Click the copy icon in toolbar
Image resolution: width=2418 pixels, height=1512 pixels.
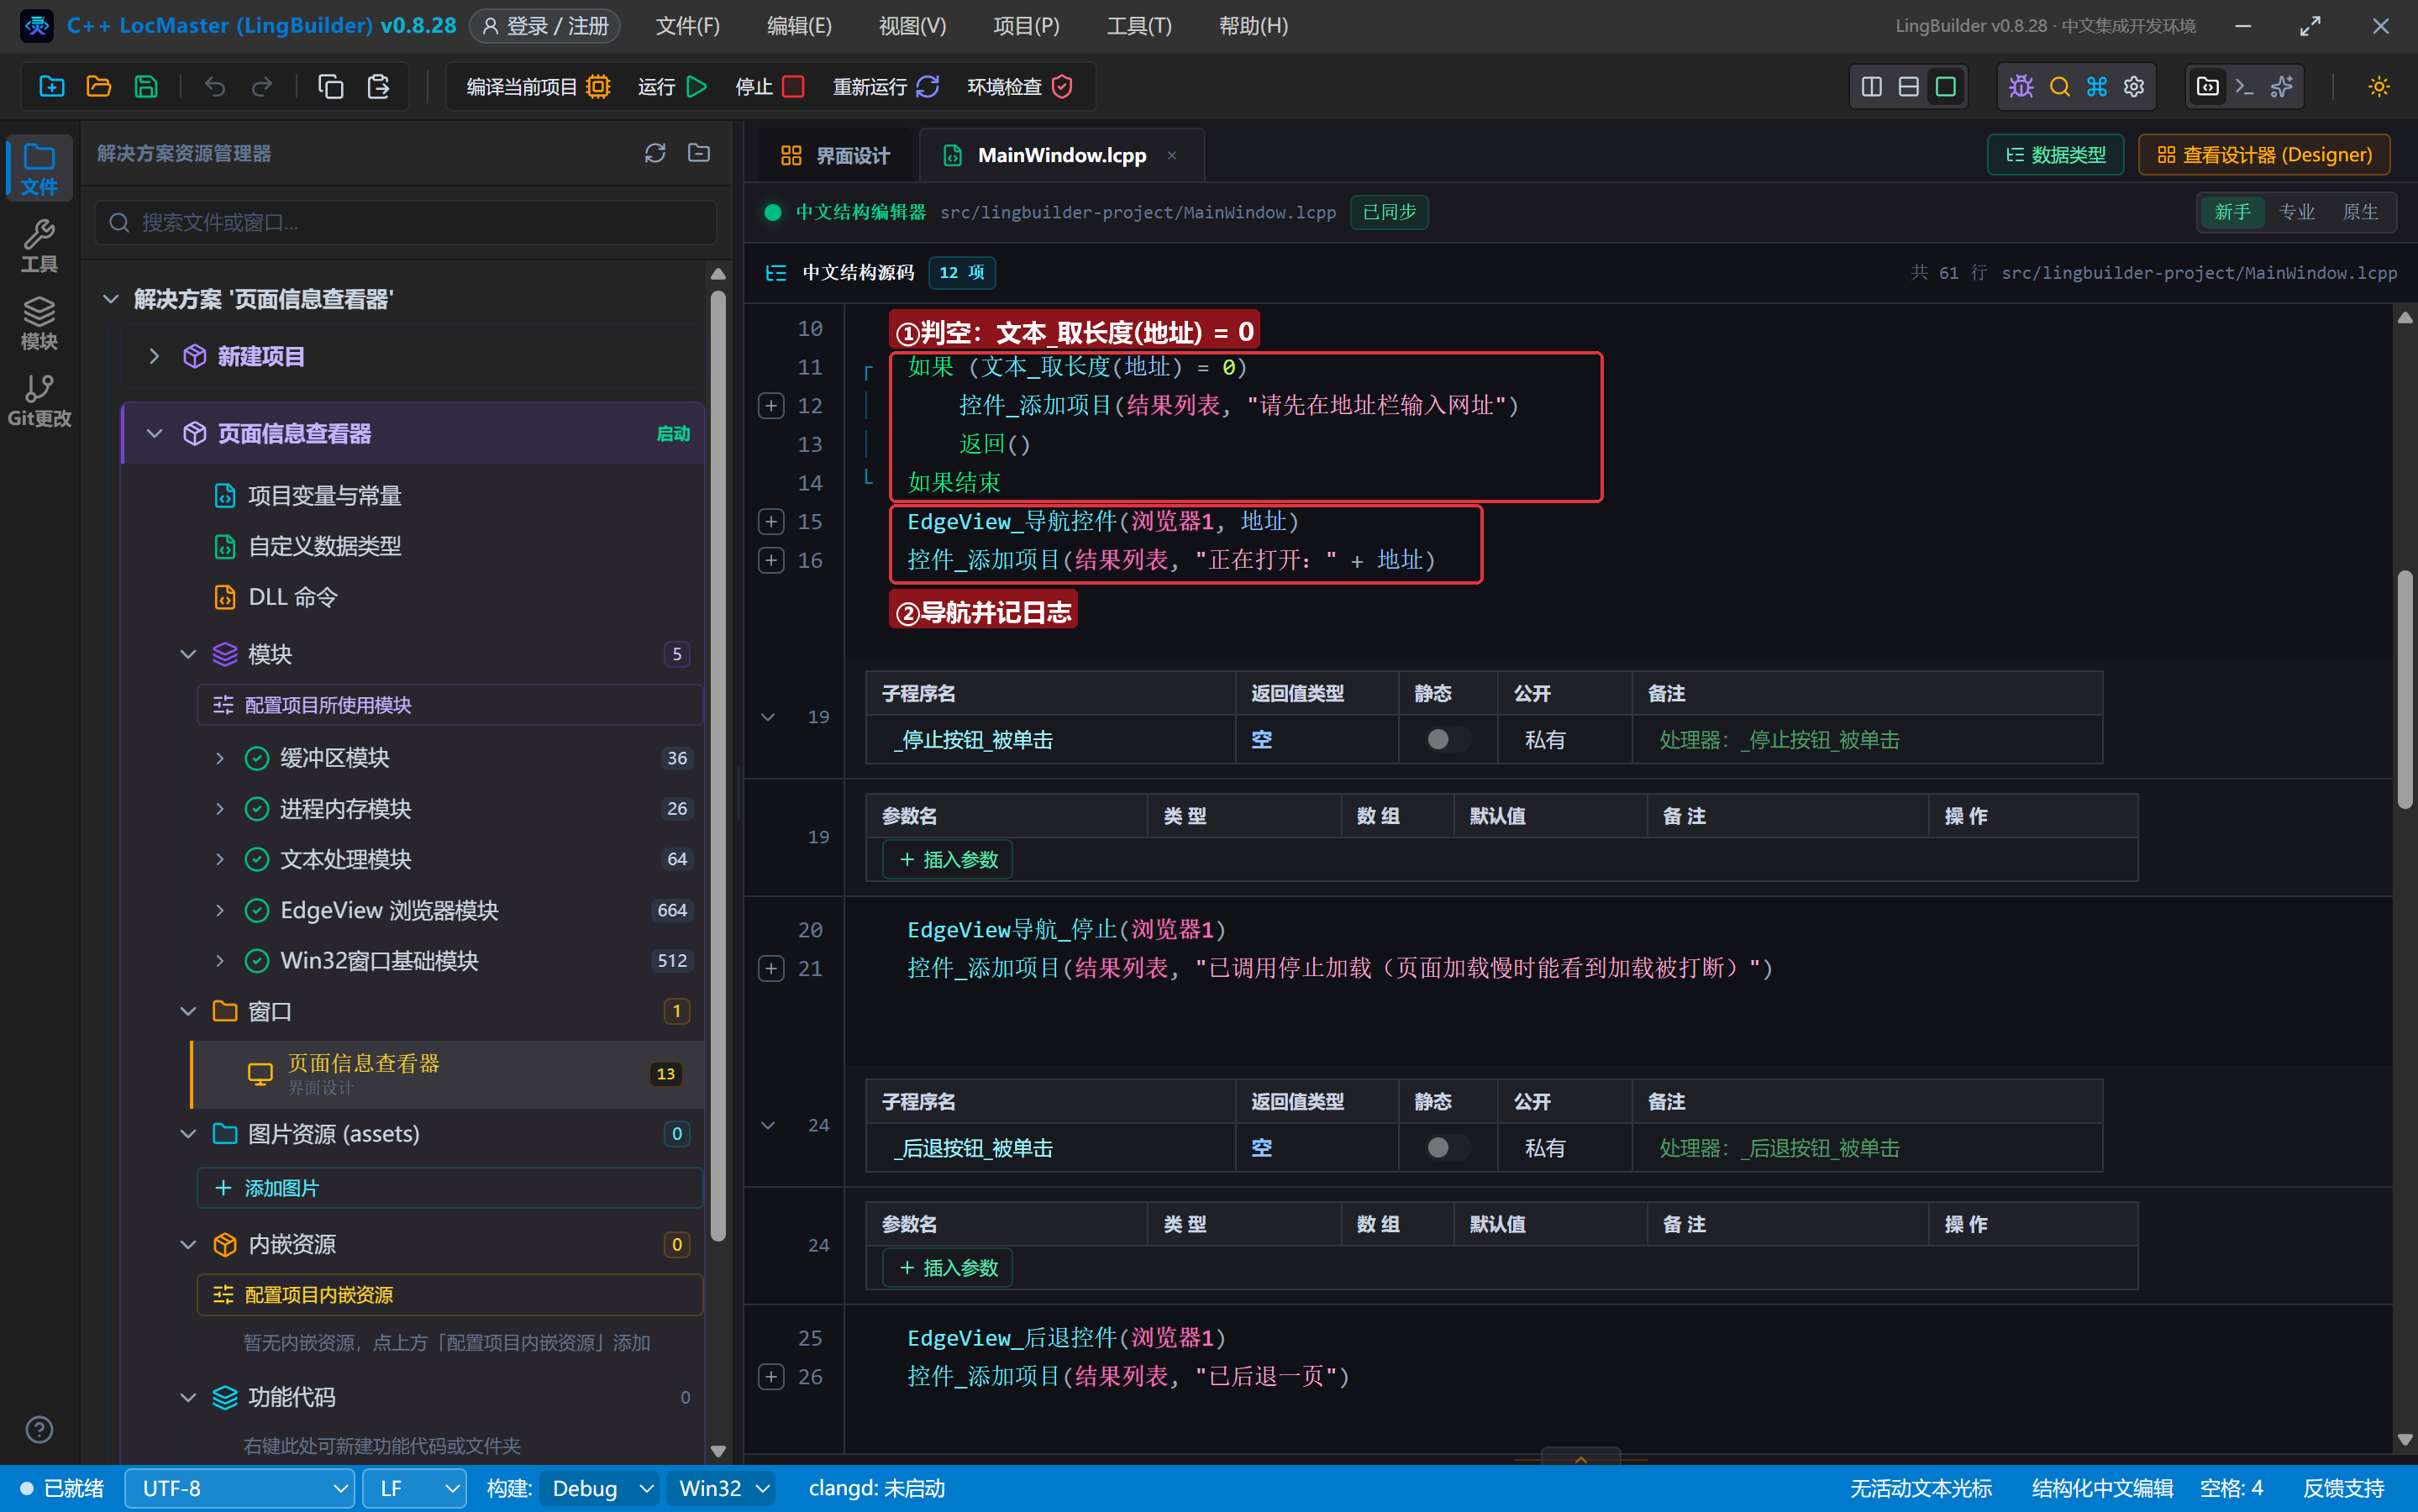point(331,87)
